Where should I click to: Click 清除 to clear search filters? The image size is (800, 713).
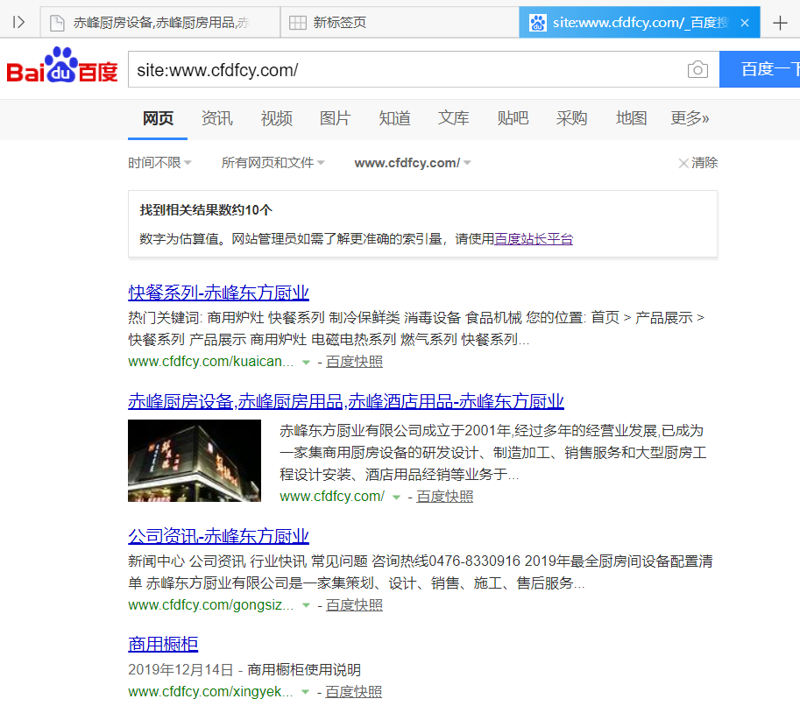[698, 163]
